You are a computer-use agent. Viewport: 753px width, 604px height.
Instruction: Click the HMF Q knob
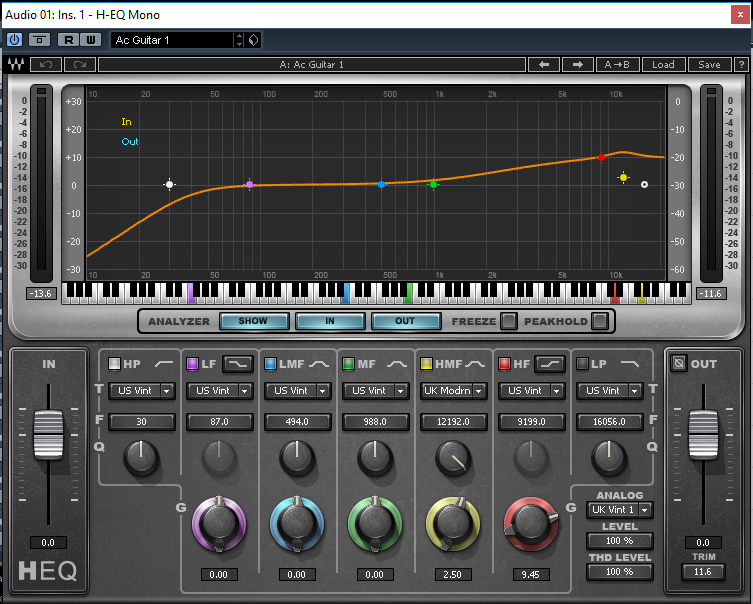453,457
